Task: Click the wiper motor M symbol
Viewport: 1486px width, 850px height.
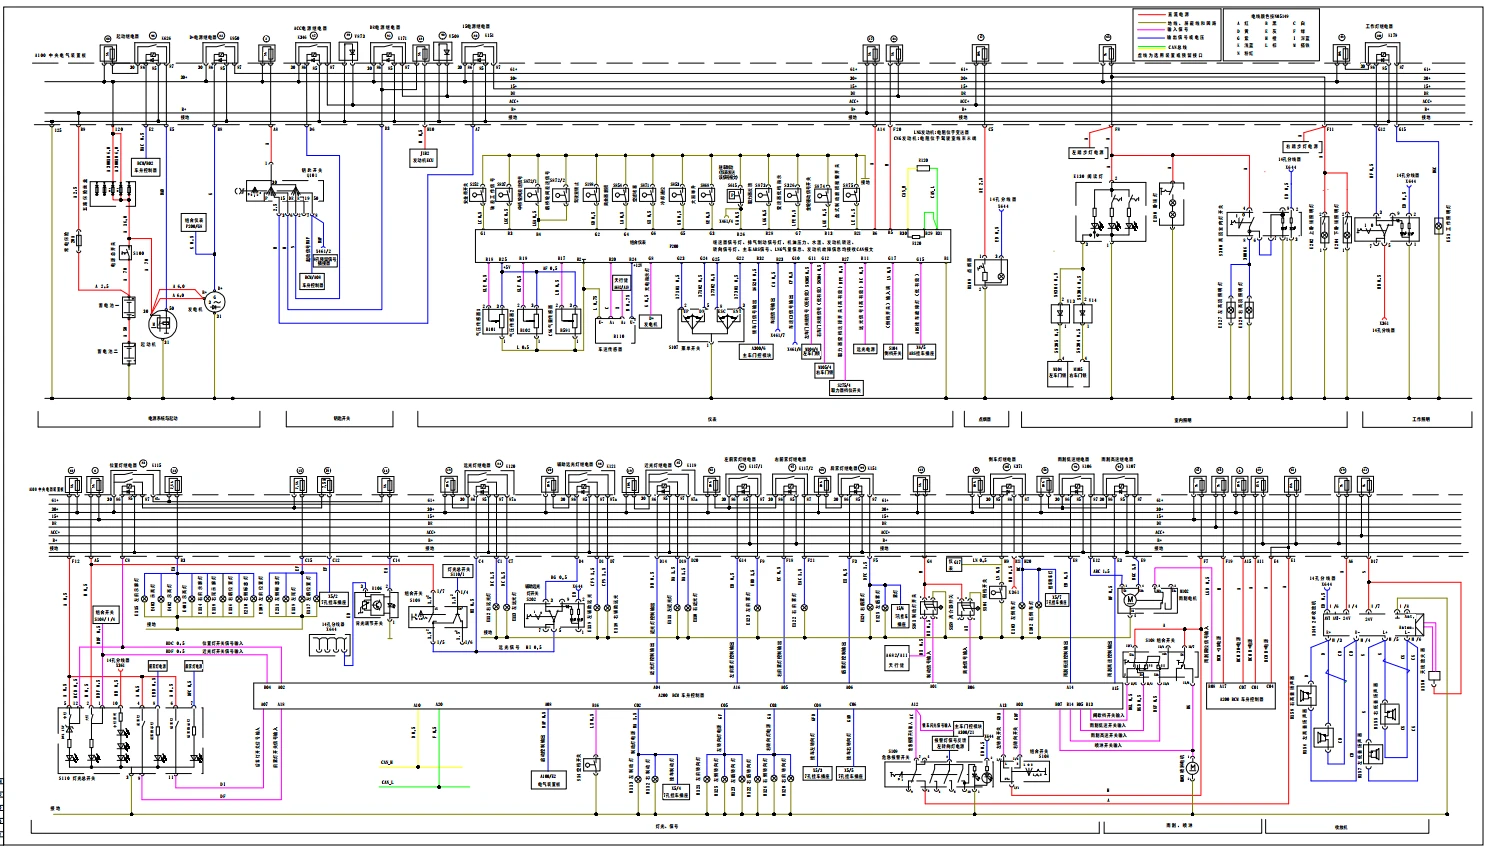Action: (1129, 598)
